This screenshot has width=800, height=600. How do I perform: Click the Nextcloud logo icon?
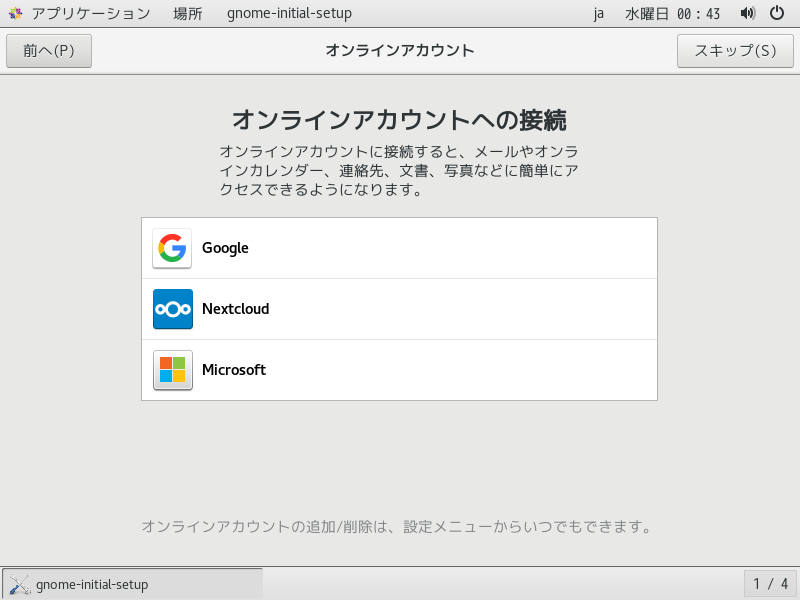172,309
